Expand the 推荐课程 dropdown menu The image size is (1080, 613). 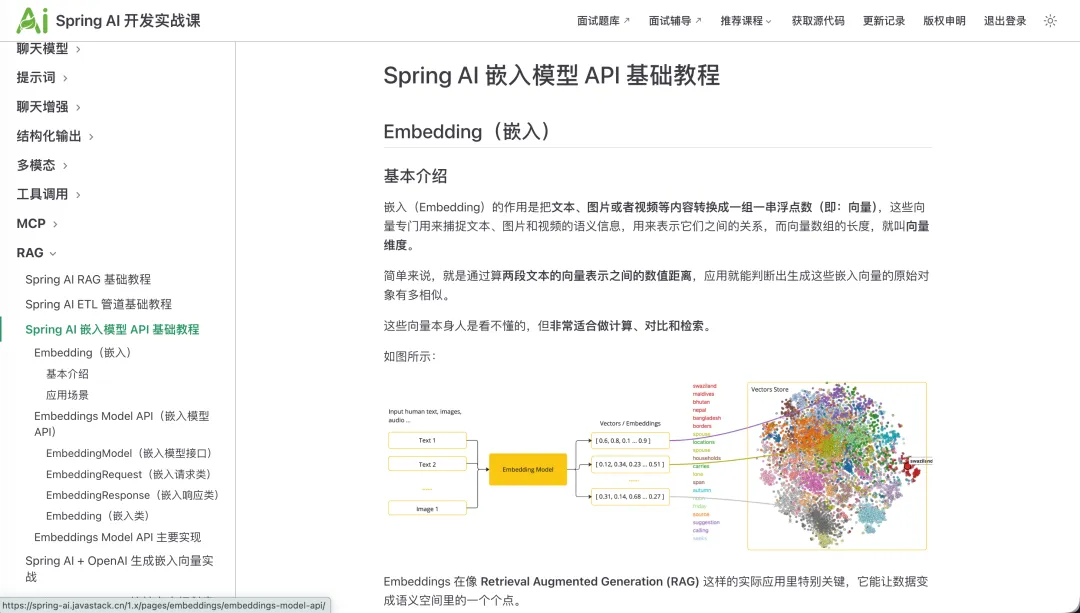pyautogui.click(x=746, y=21)
